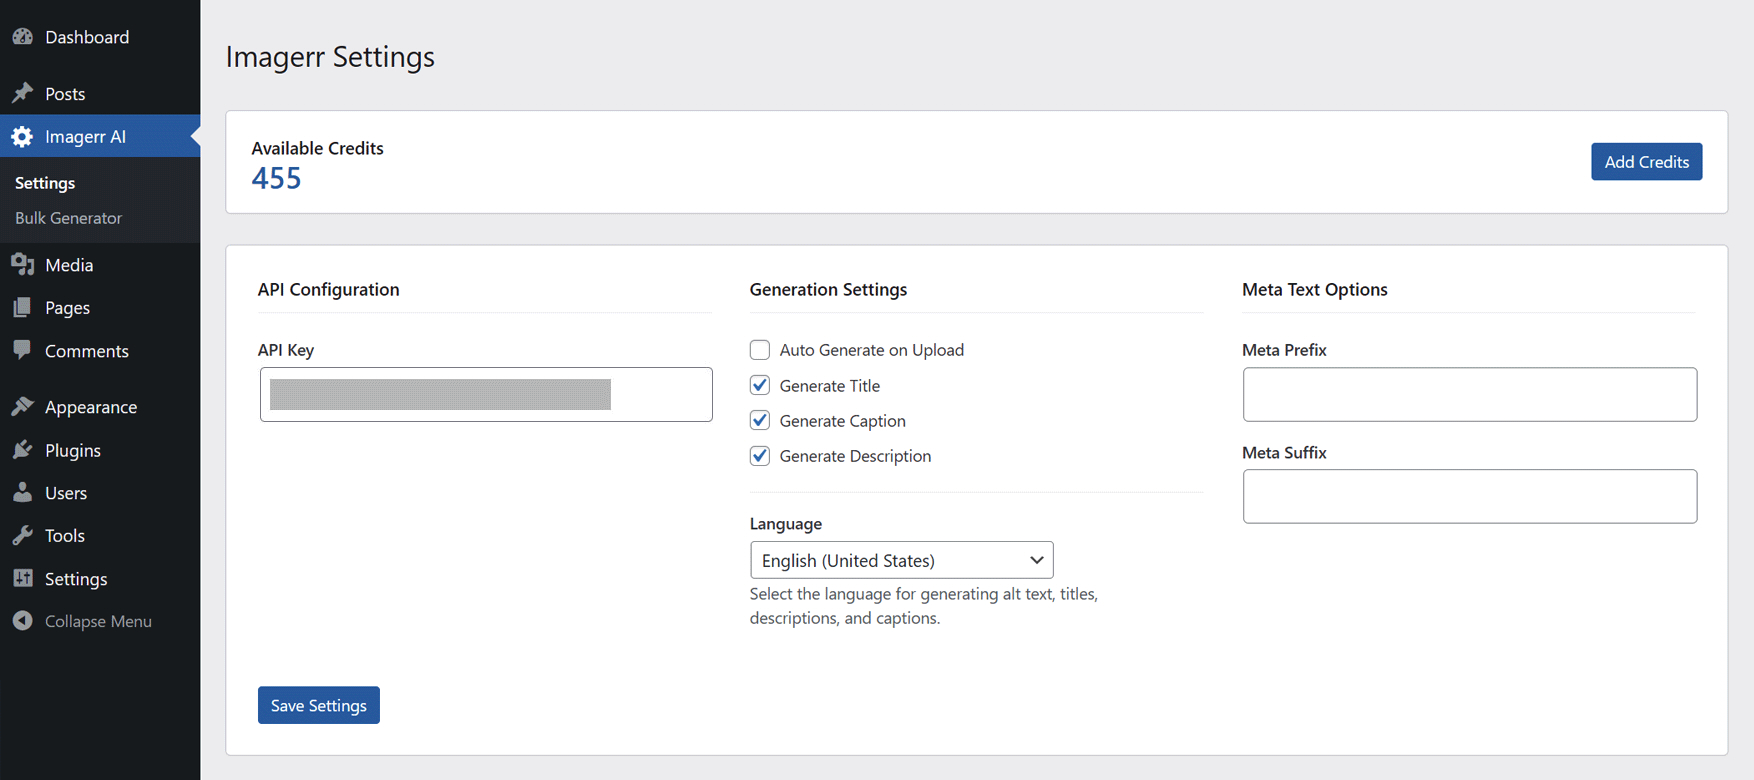Screen dimensions: 1754x780
Task: Open the Pages menu label
Action: 67,307
